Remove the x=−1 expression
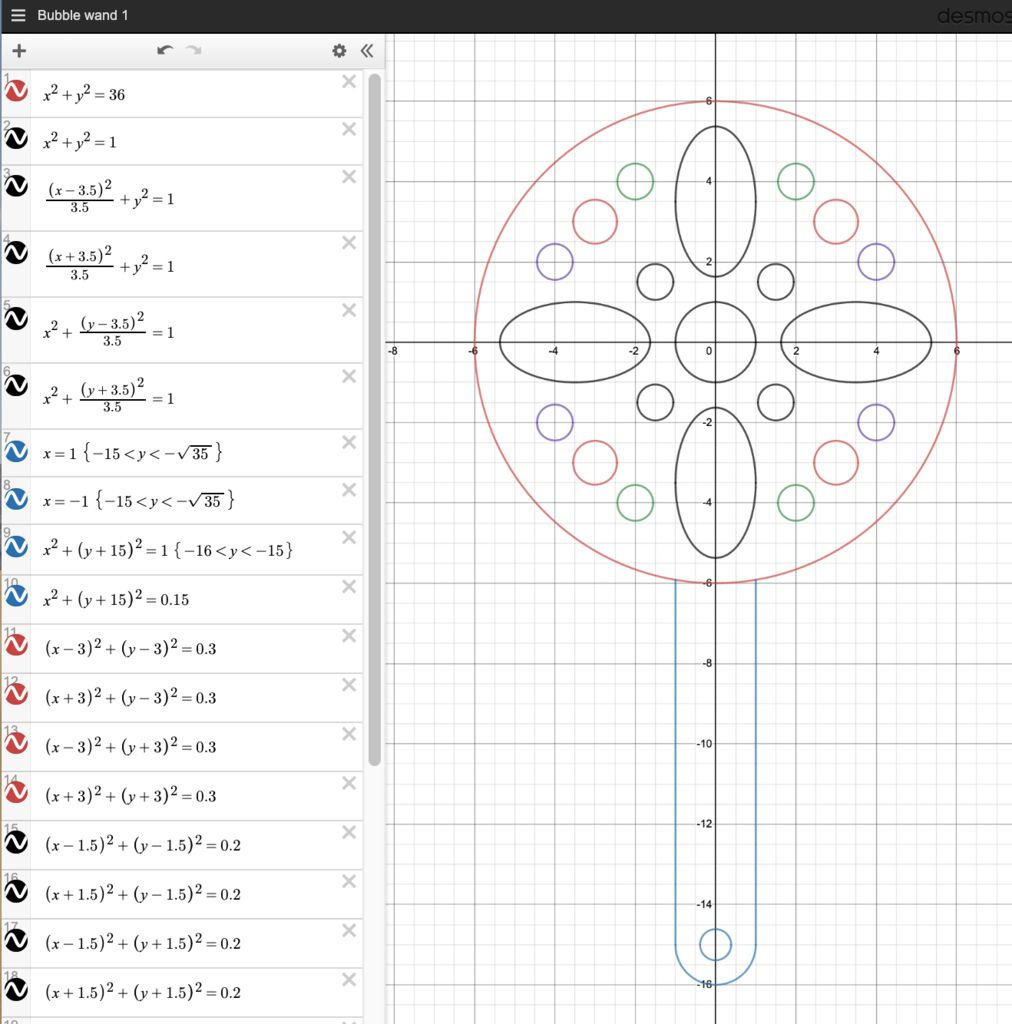 click(x=348, y=490)
